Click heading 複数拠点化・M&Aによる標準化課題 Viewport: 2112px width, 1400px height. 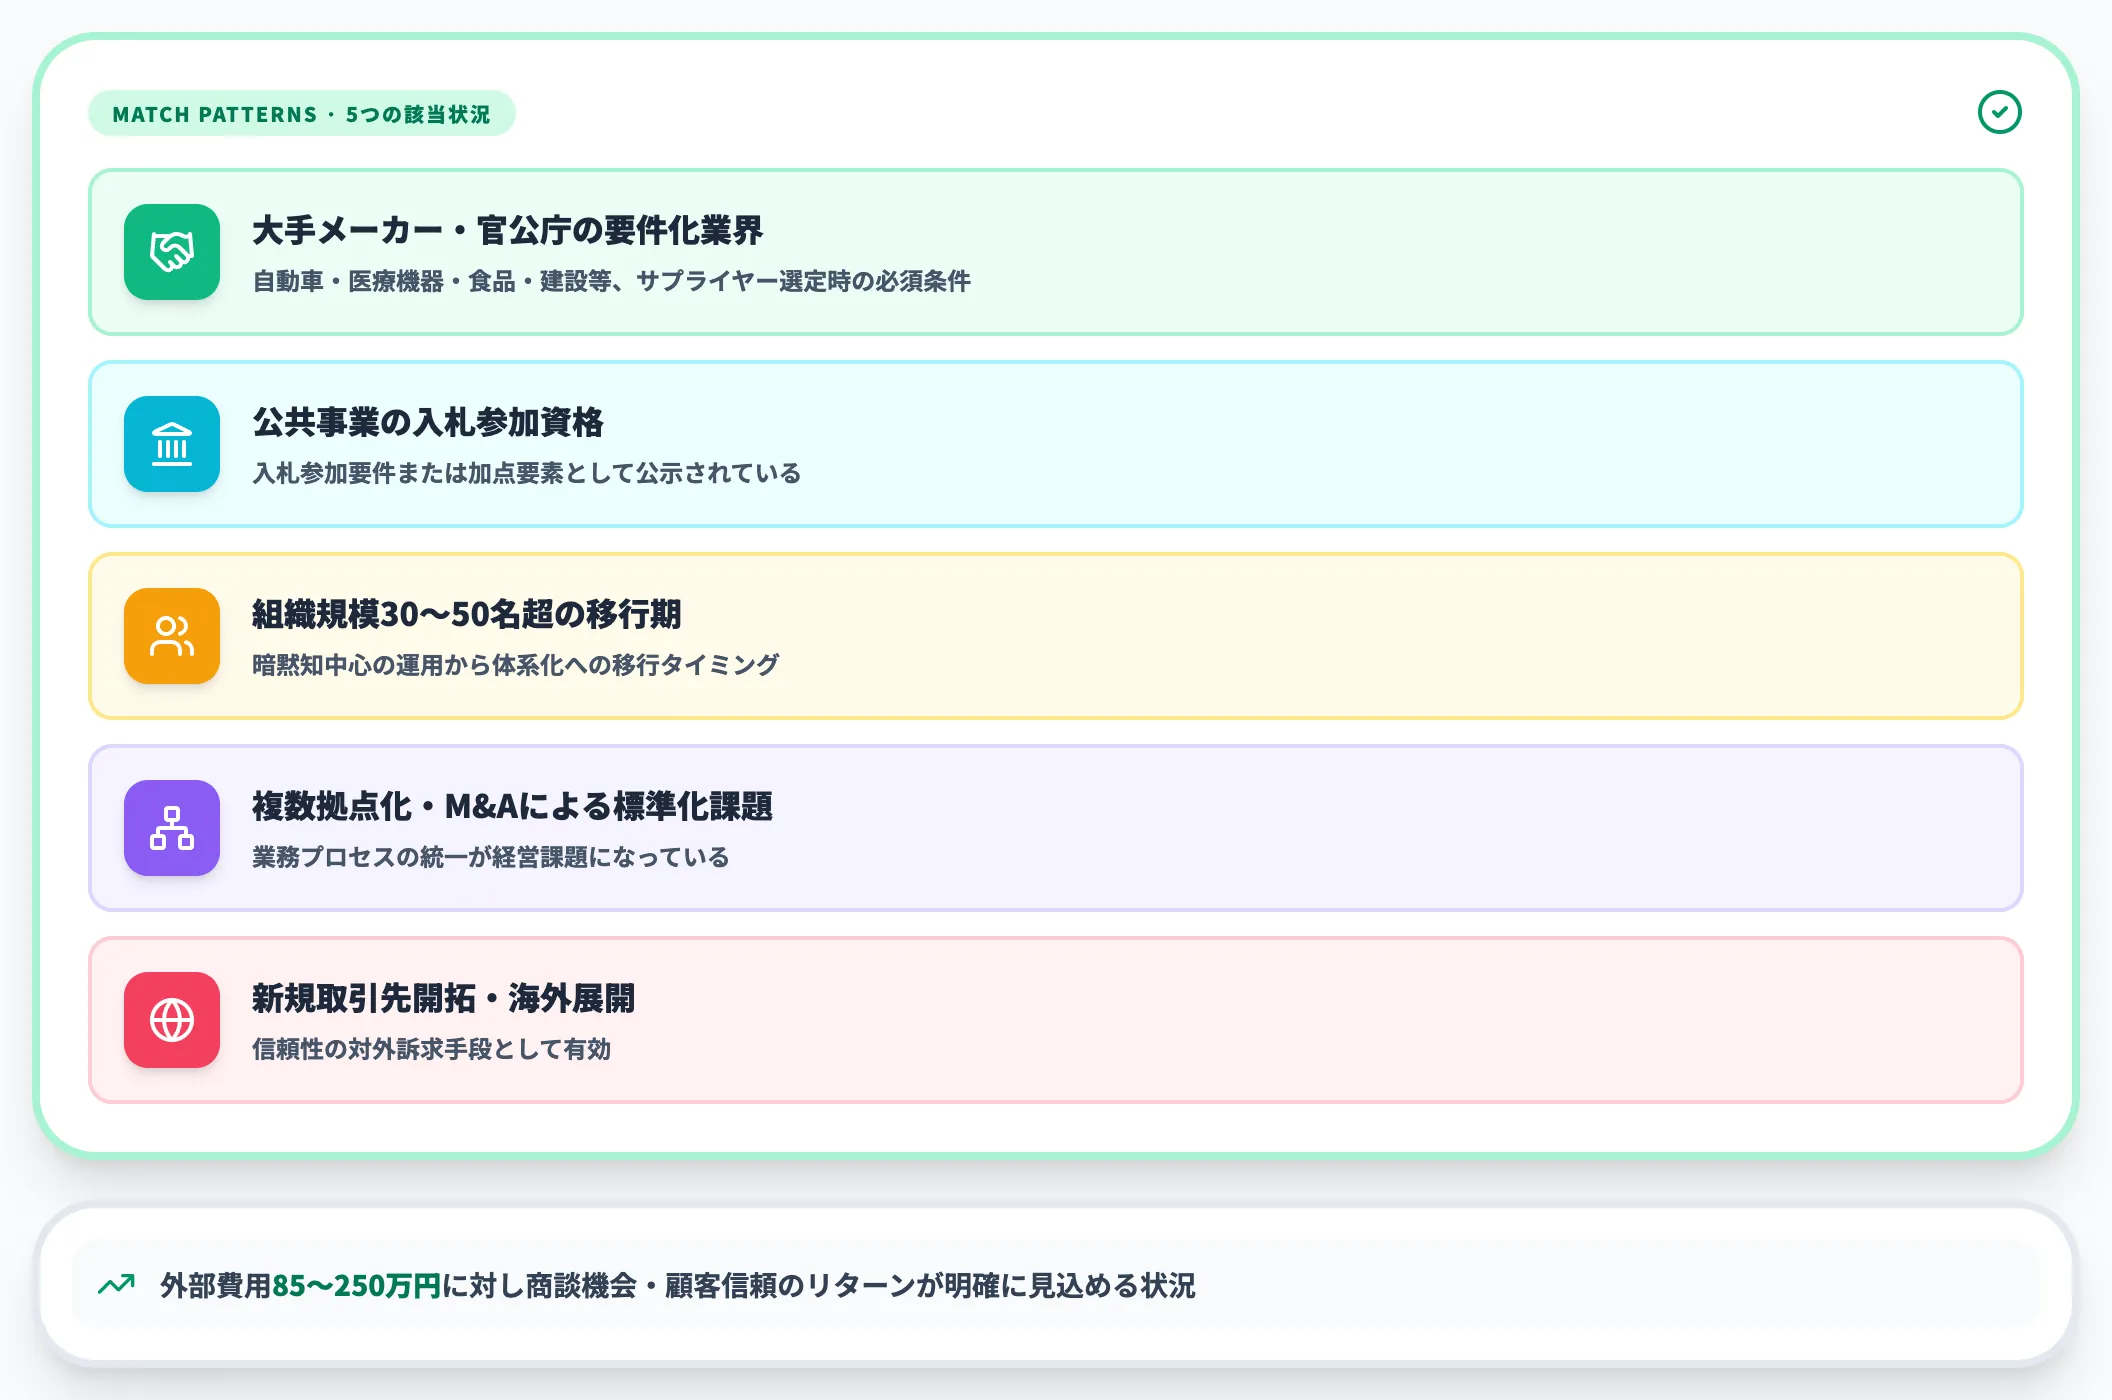pyautogui.click(x=512, y=806)
